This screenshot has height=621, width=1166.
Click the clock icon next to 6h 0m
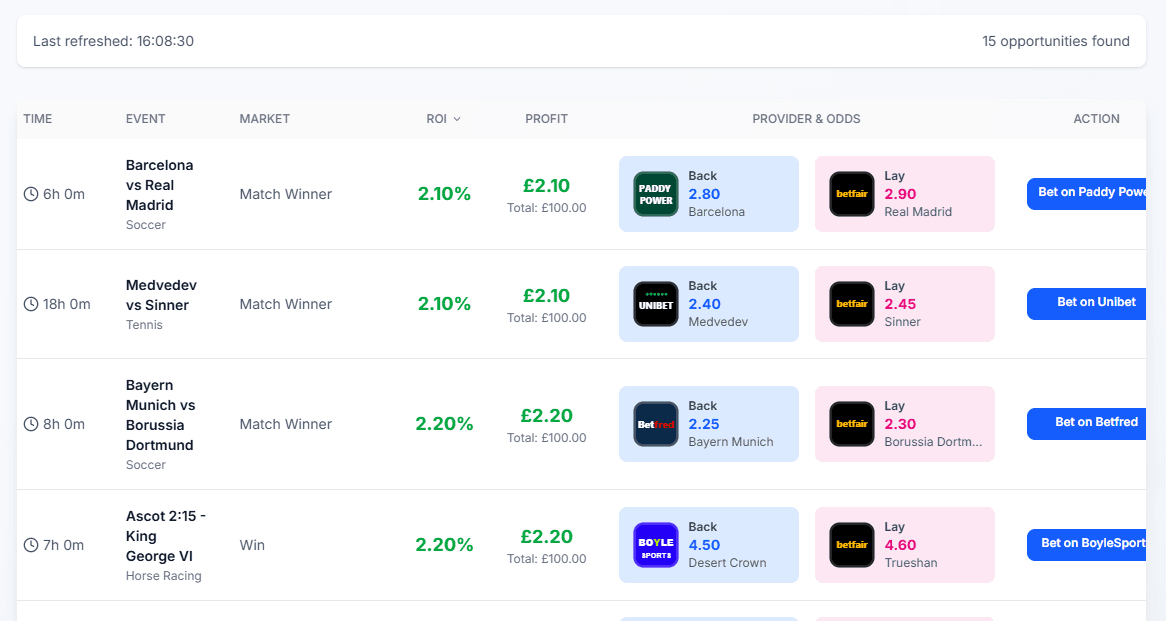point(30,193)
